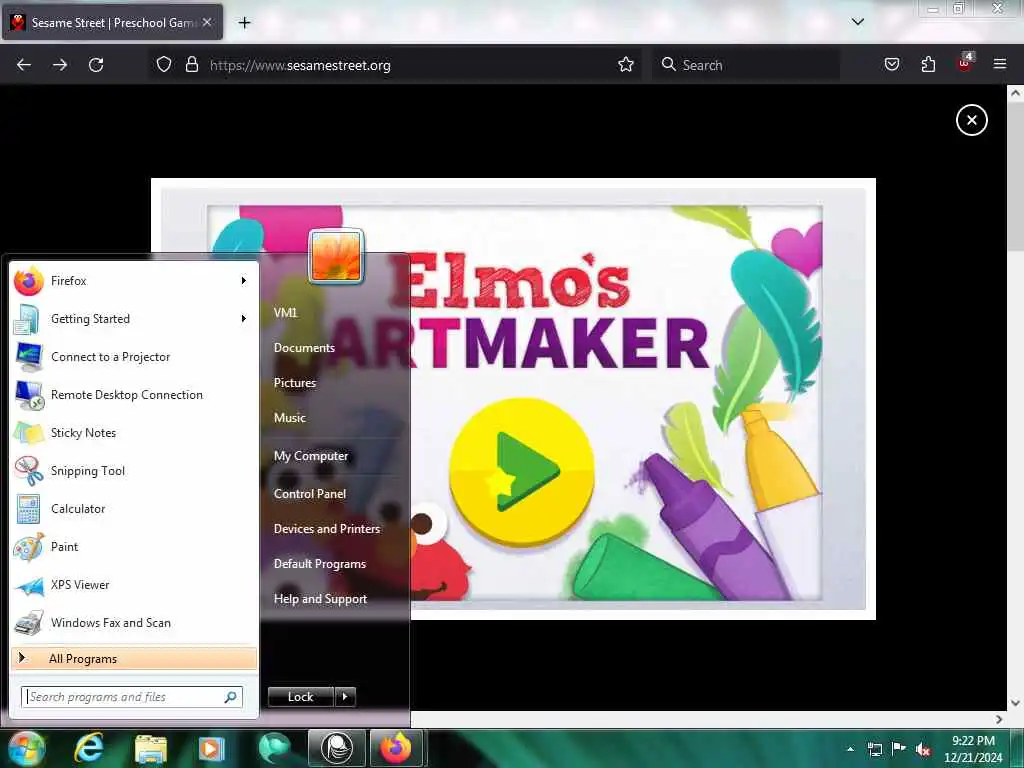Open Pictures in the Start menu

(x=295, y=383)
